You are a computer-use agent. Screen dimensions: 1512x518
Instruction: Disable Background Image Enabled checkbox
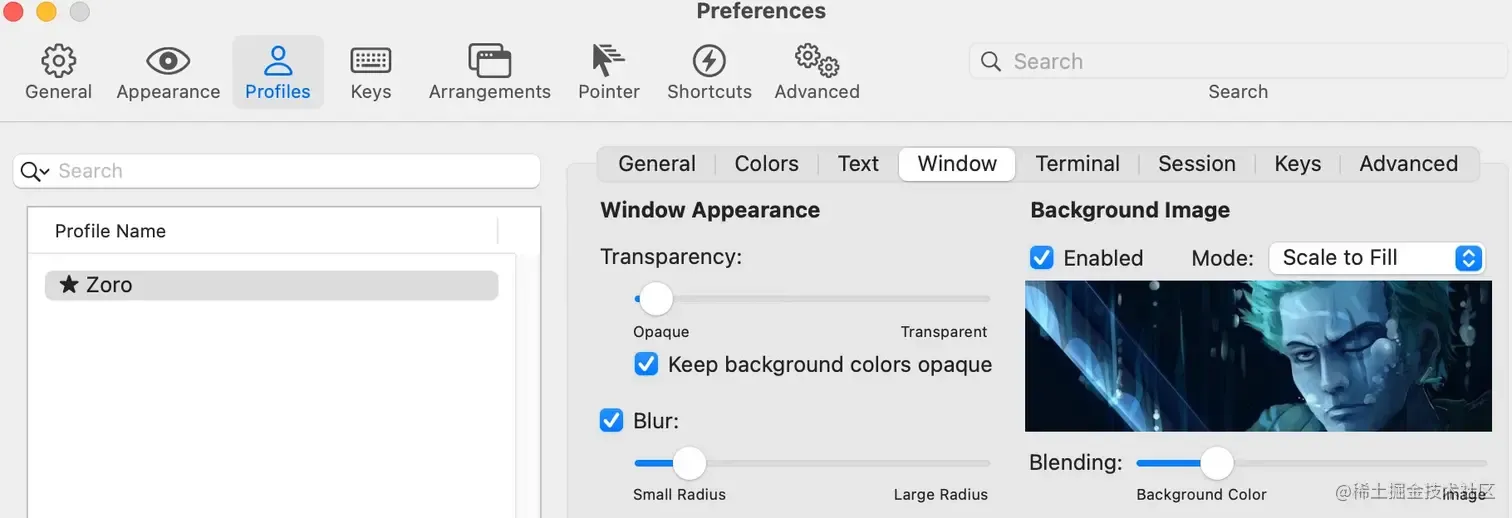(1041, 258)
